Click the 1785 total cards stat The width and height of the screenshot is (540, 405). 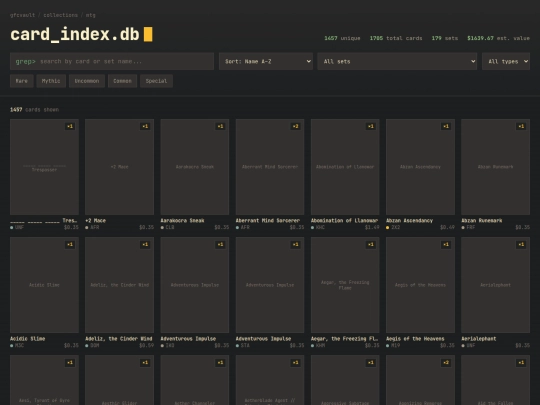click(396, 38)
